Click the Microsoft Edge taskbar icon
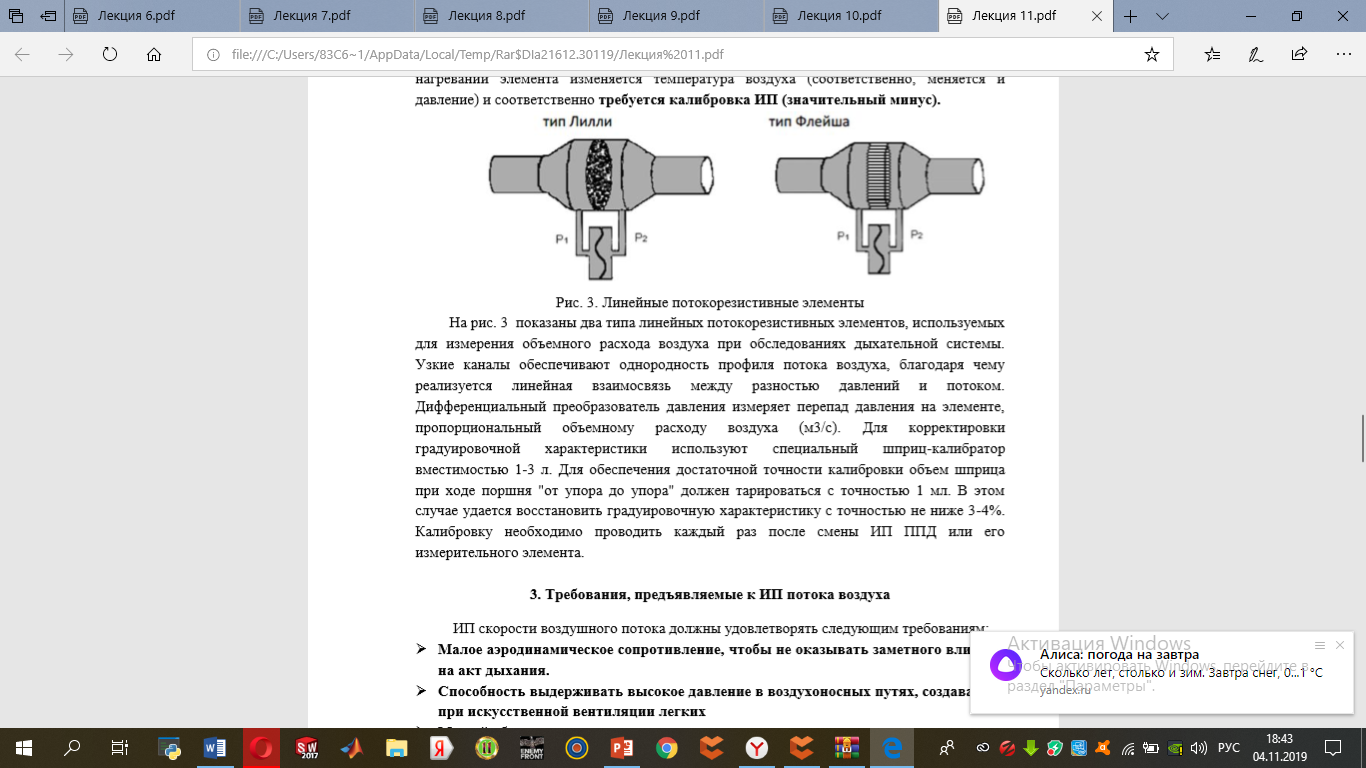The width and height of the screenshot is (1366, 768). [892, 747]
